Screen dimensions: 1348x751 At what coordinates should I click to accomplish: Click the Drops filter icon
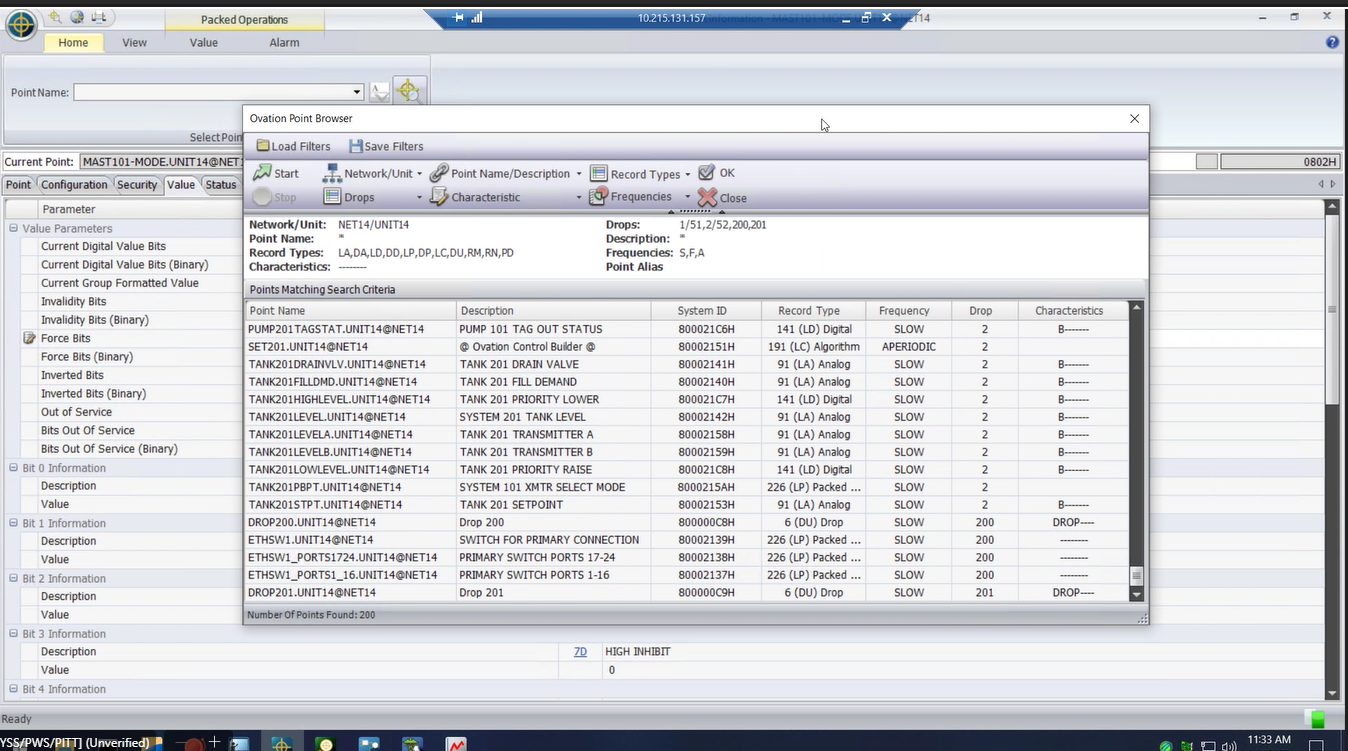pos(332,197)
